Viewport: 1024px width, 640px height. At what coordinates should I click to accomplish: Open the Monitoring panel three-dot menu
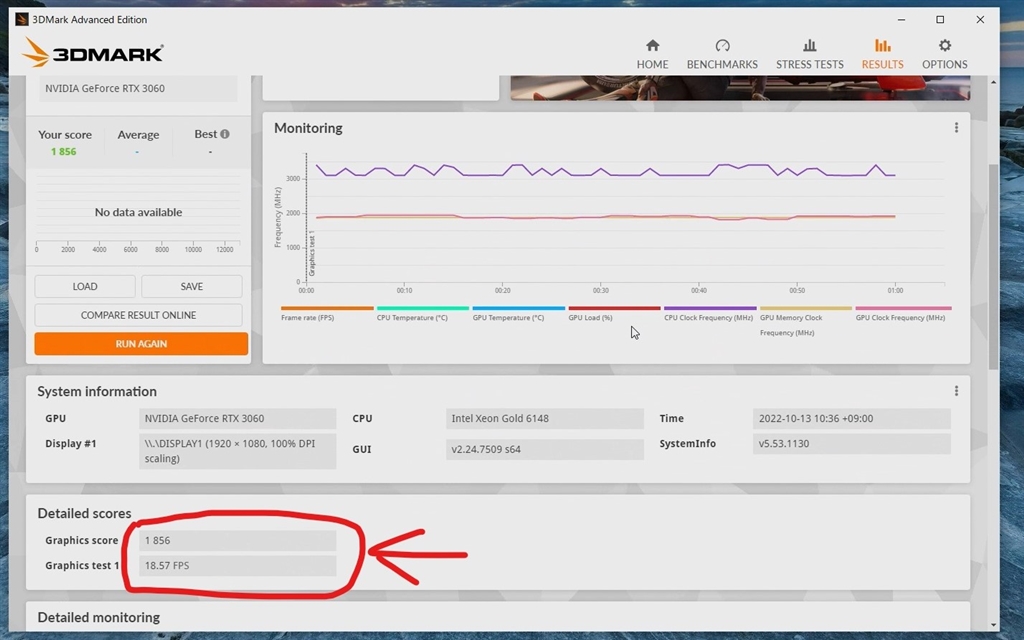coord(956,128)
